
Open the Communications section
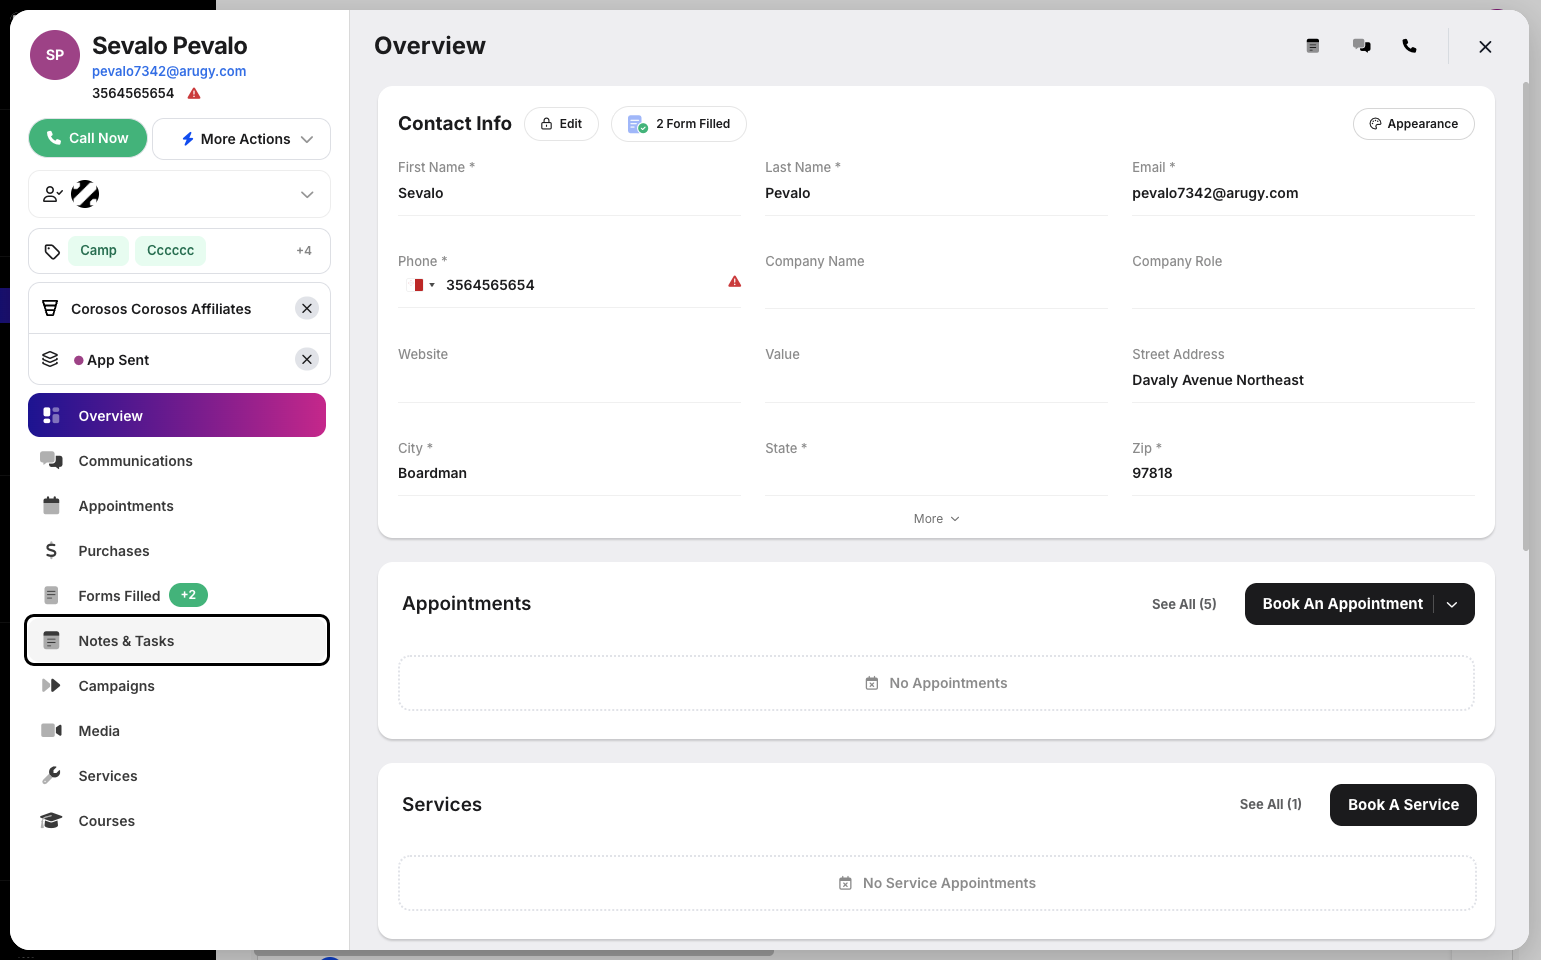coord(177,461)
